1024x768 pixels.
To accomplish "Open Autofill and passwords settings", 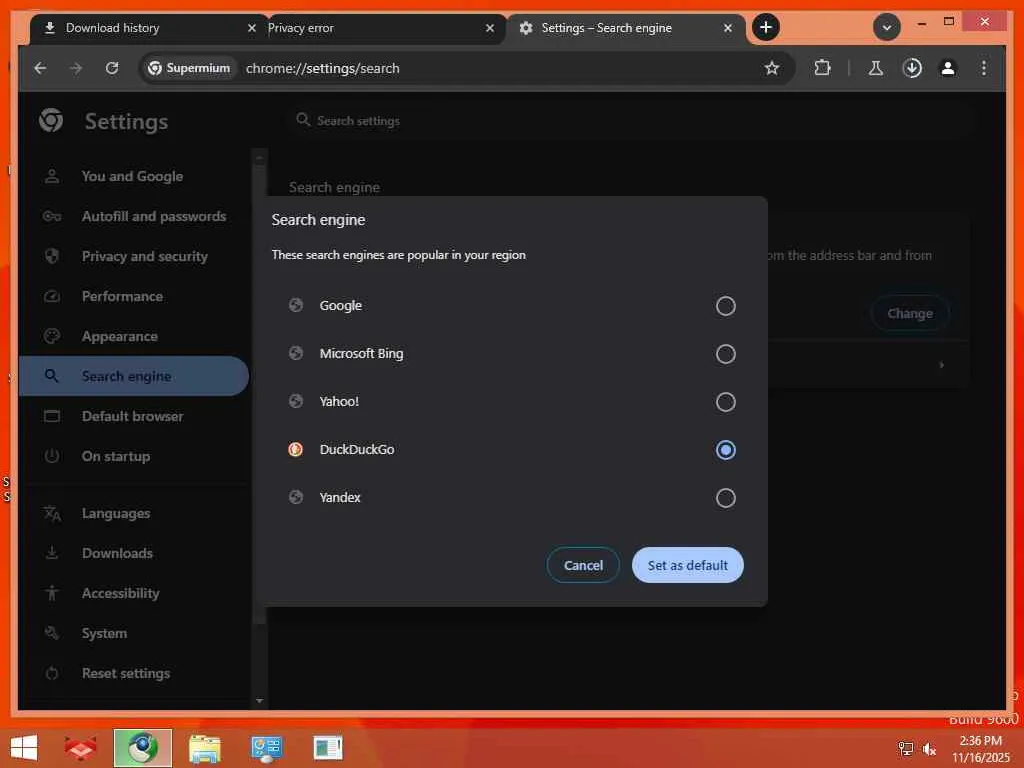I will 133,216.
